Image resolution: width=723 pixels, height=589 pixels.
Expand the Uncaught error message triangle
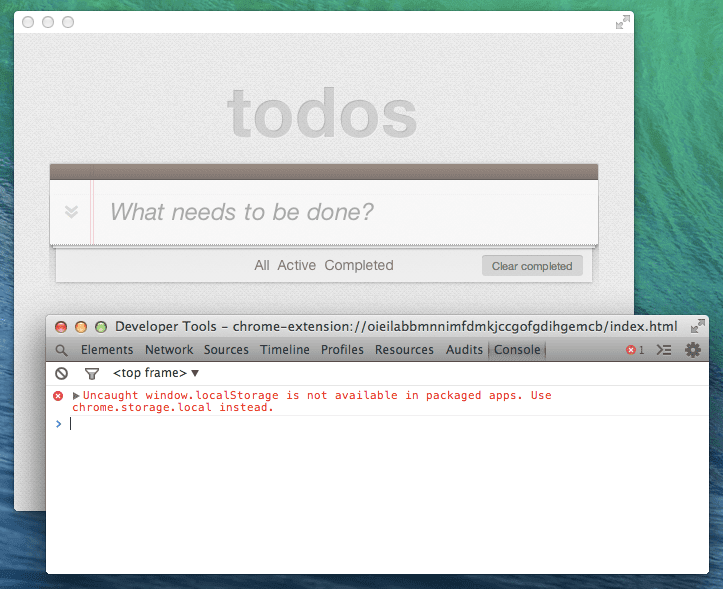[77, 396]
